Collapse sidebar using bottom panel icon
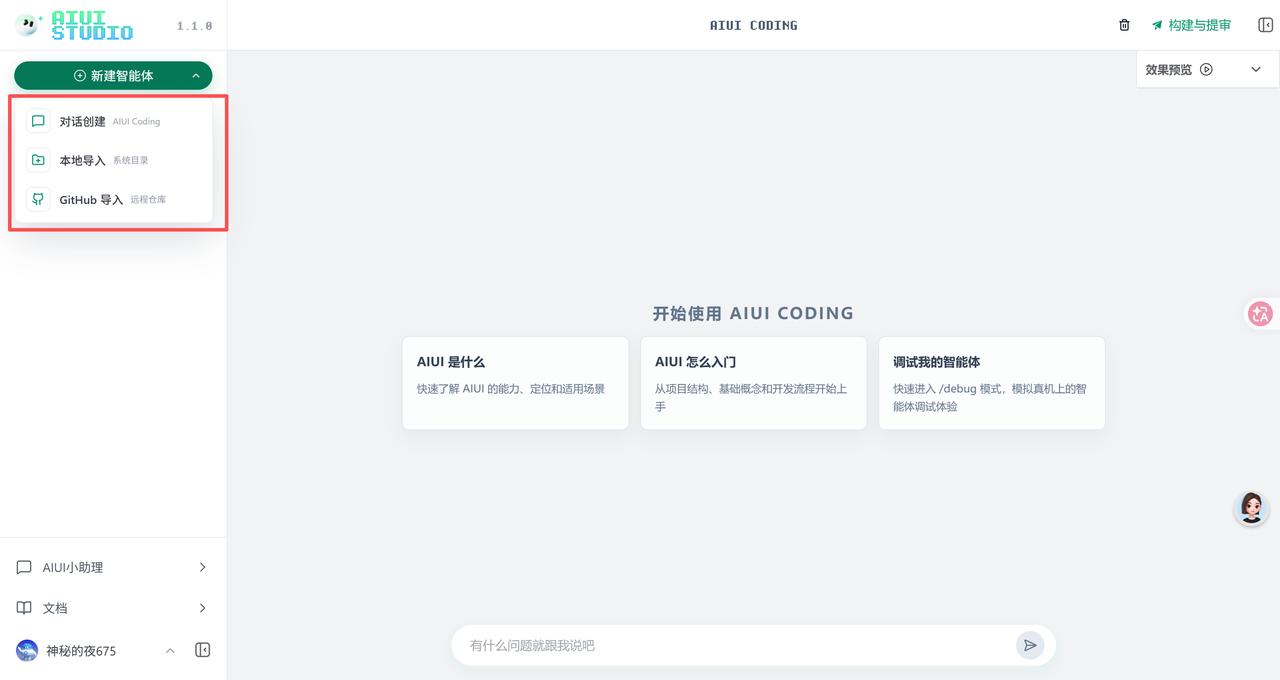The height and width of the screenshot is (680, 1280). pos(203,650)
